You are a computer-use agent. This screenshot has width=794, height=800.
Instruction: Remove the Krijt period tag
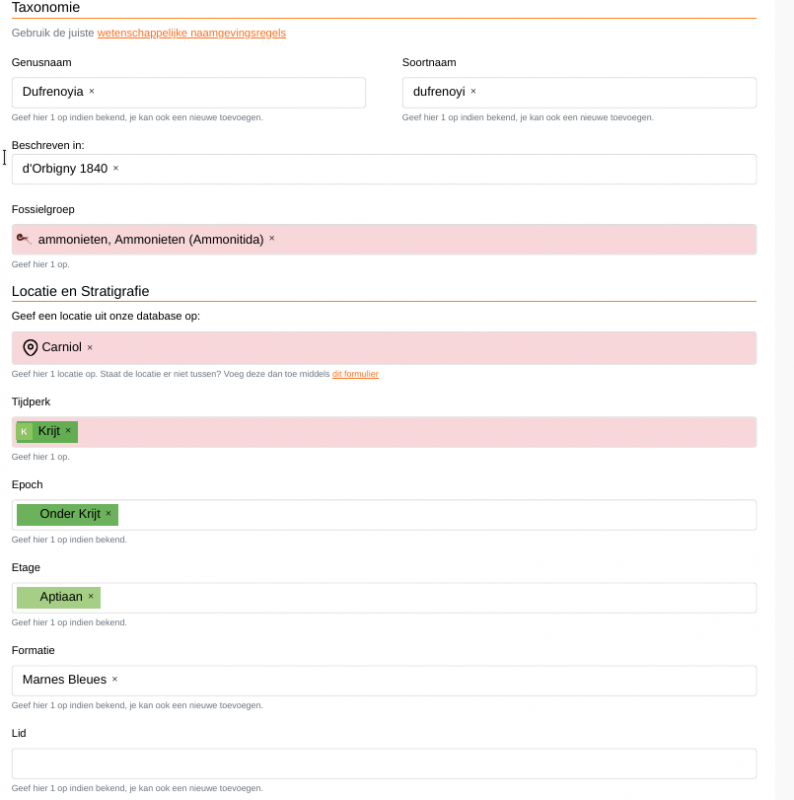68,431
